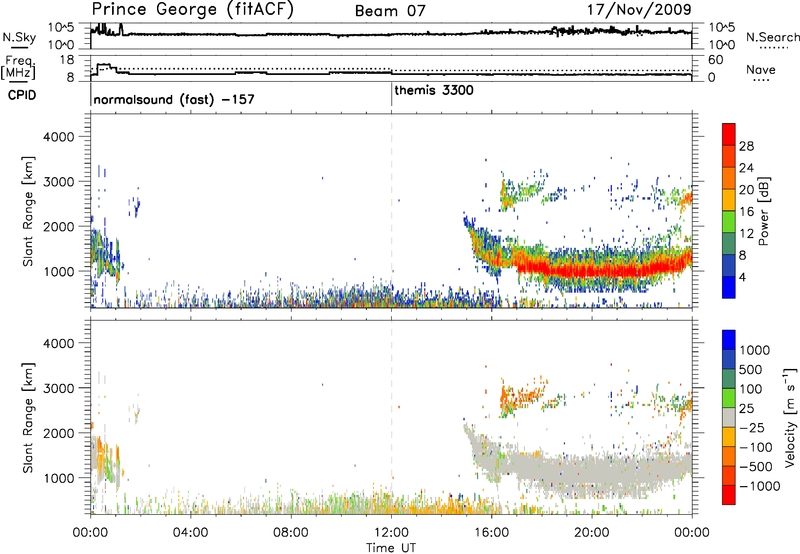Click the '28' label on the power colorbar
Viewport: 800px width, 554px height.
[746, 146]
